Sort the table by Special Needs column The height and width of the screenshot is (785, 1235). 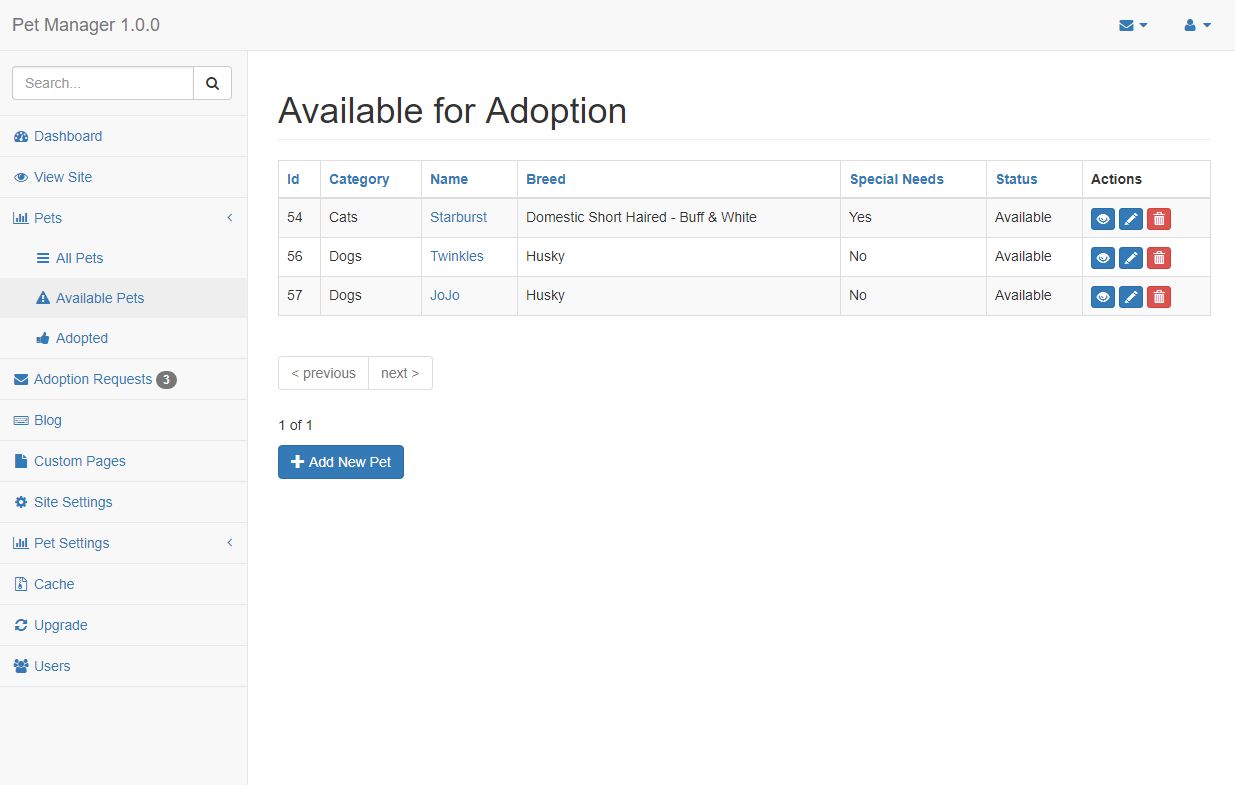896,179
